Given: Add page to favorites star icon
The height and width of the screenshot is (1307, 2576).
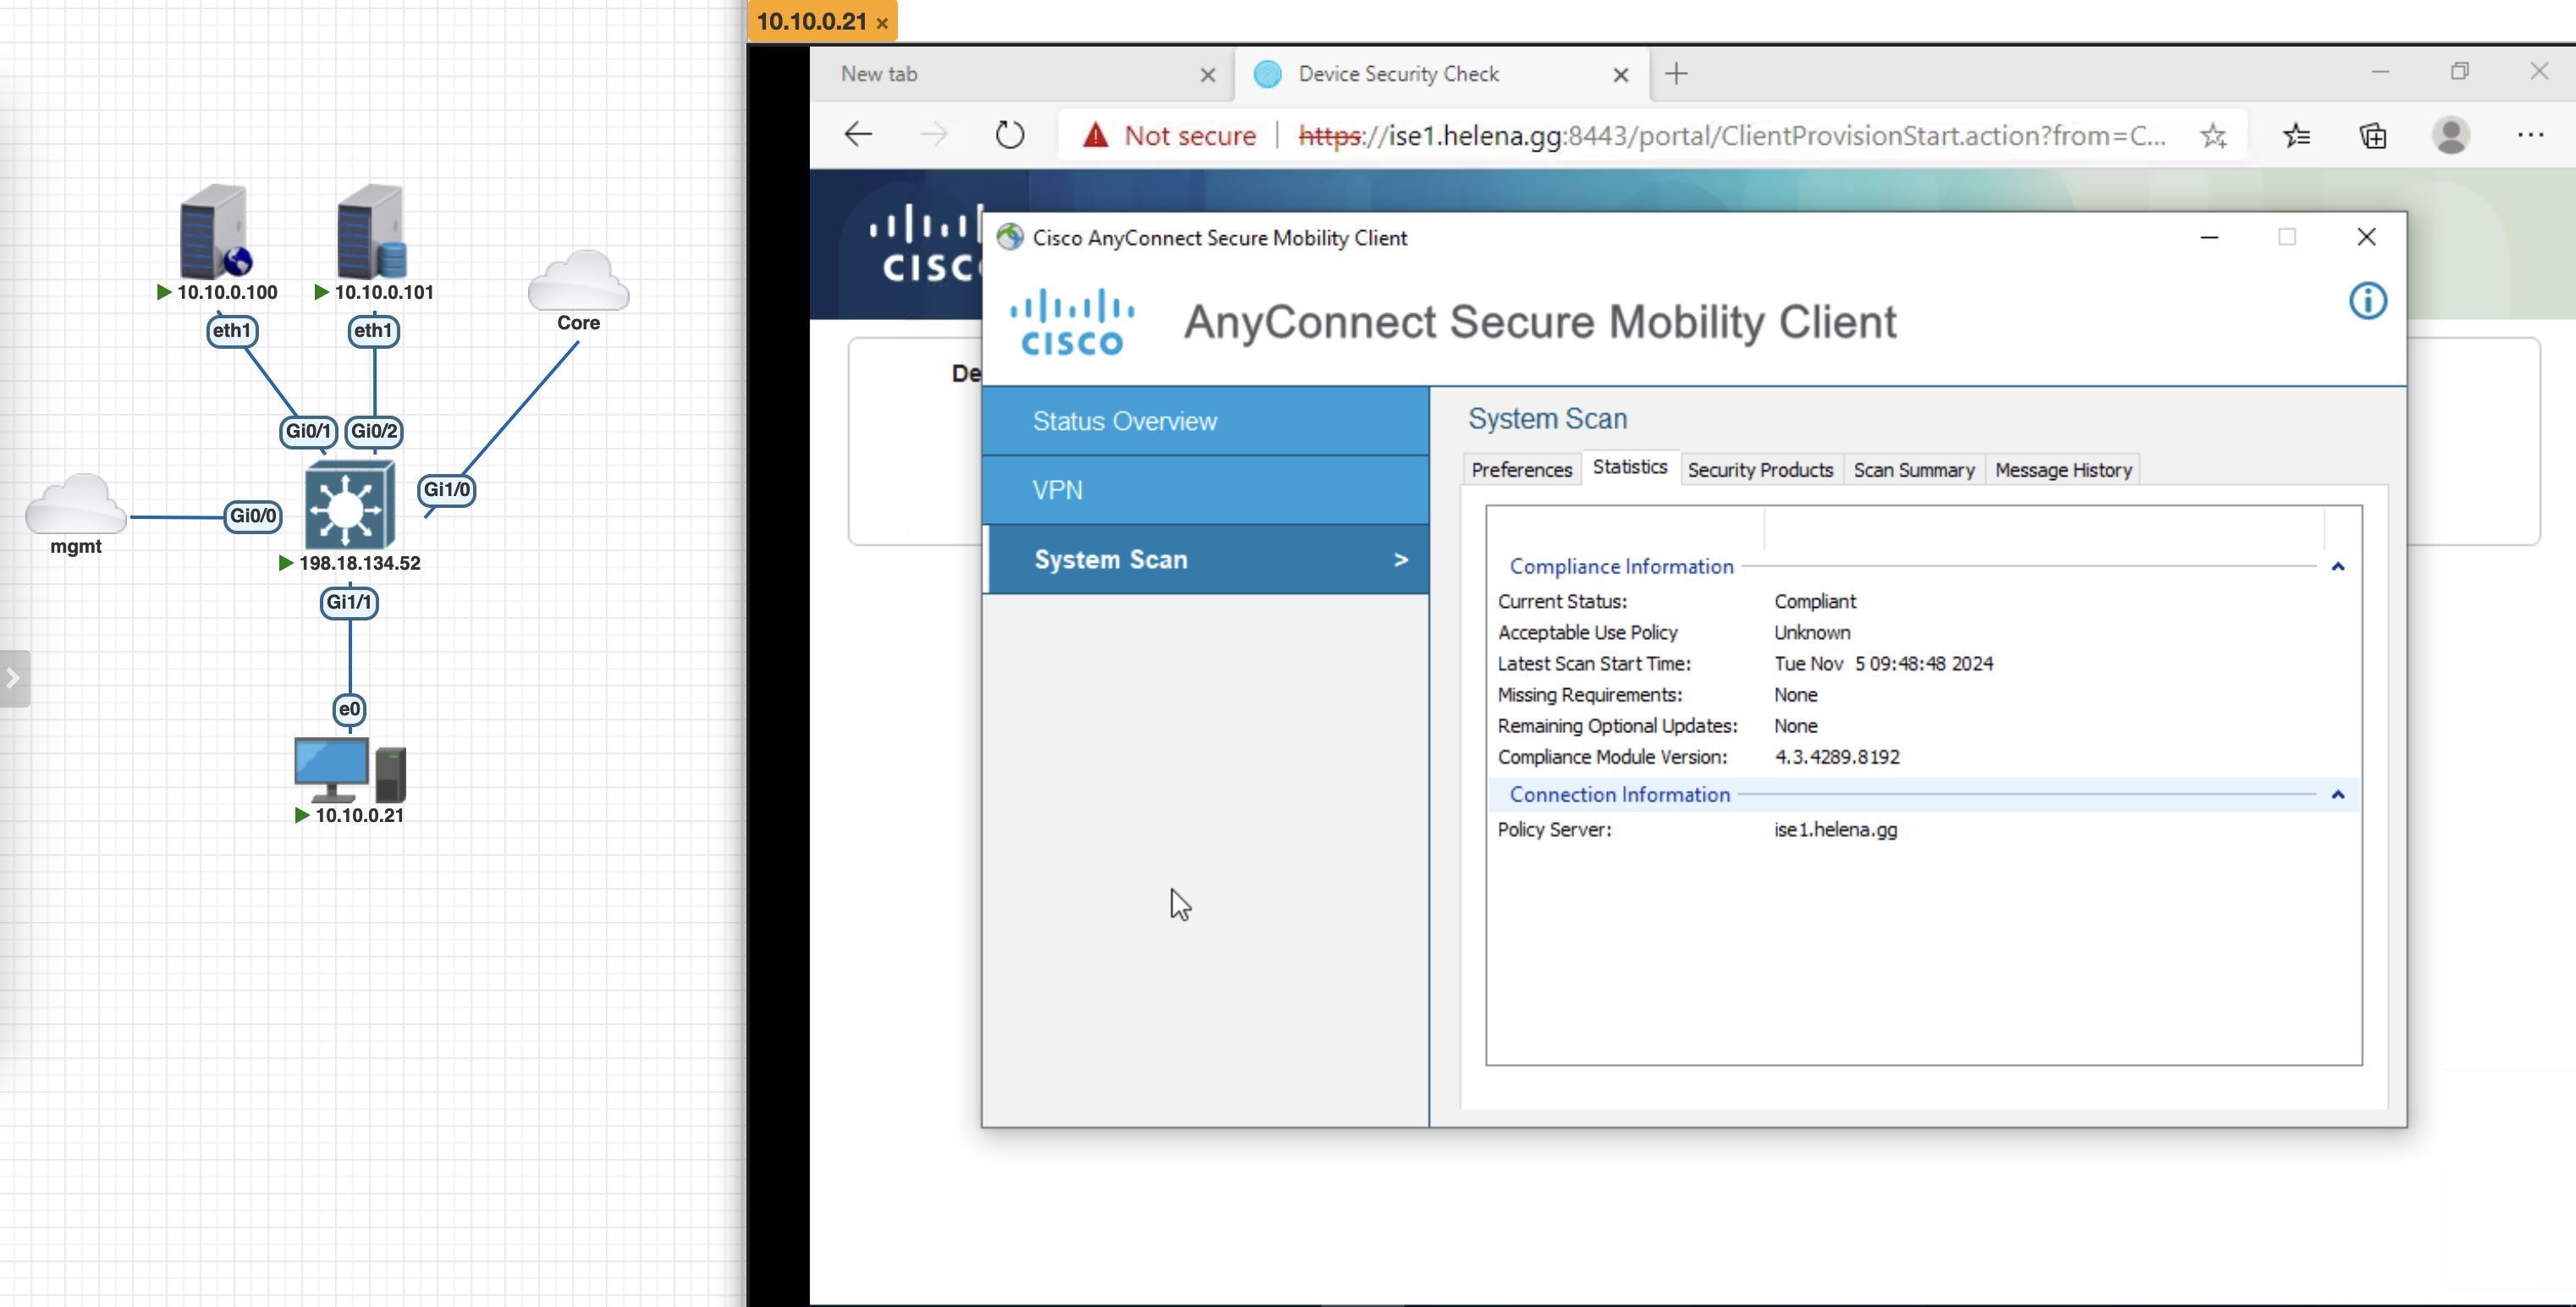Looking at the screenshot, I should point(2213,135).
